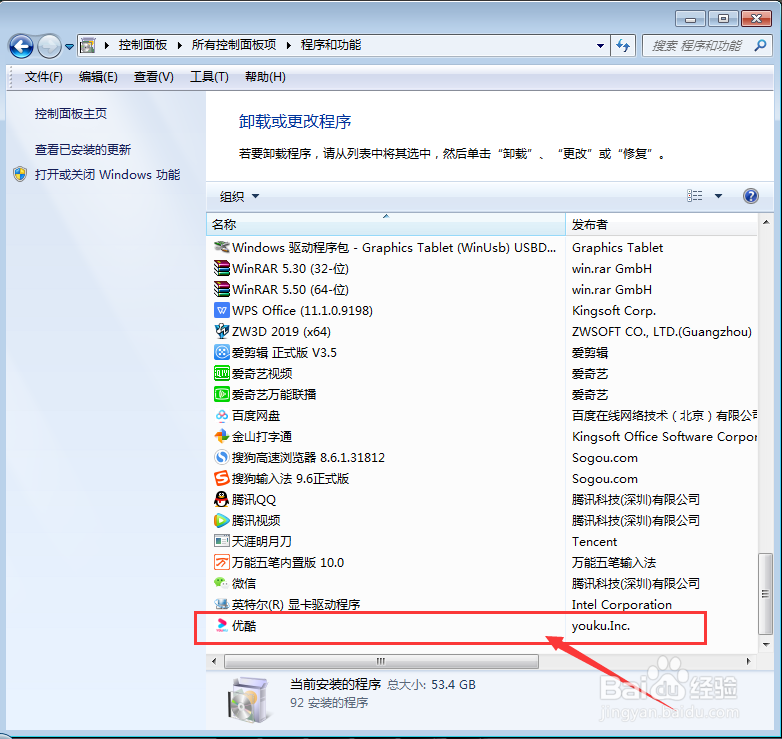Open the 组织 dropdown
Screen dimensions: 782x739
[x=239, y=196]
